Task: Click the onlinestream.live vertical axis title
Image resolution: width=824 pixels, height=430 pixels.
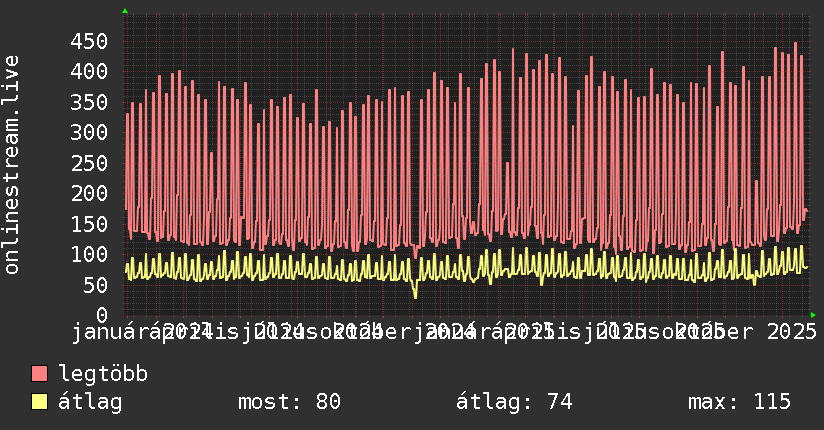Action: coord(11,165)
